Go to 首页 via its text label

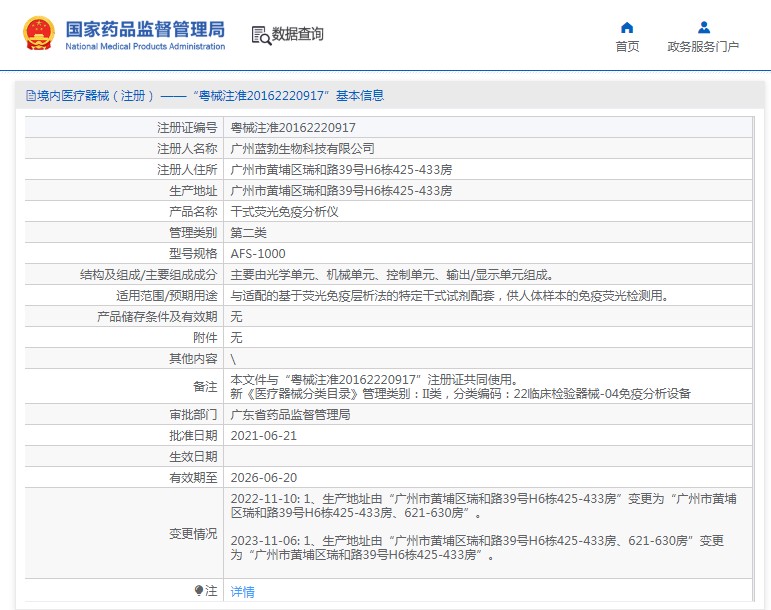point(627,47)
